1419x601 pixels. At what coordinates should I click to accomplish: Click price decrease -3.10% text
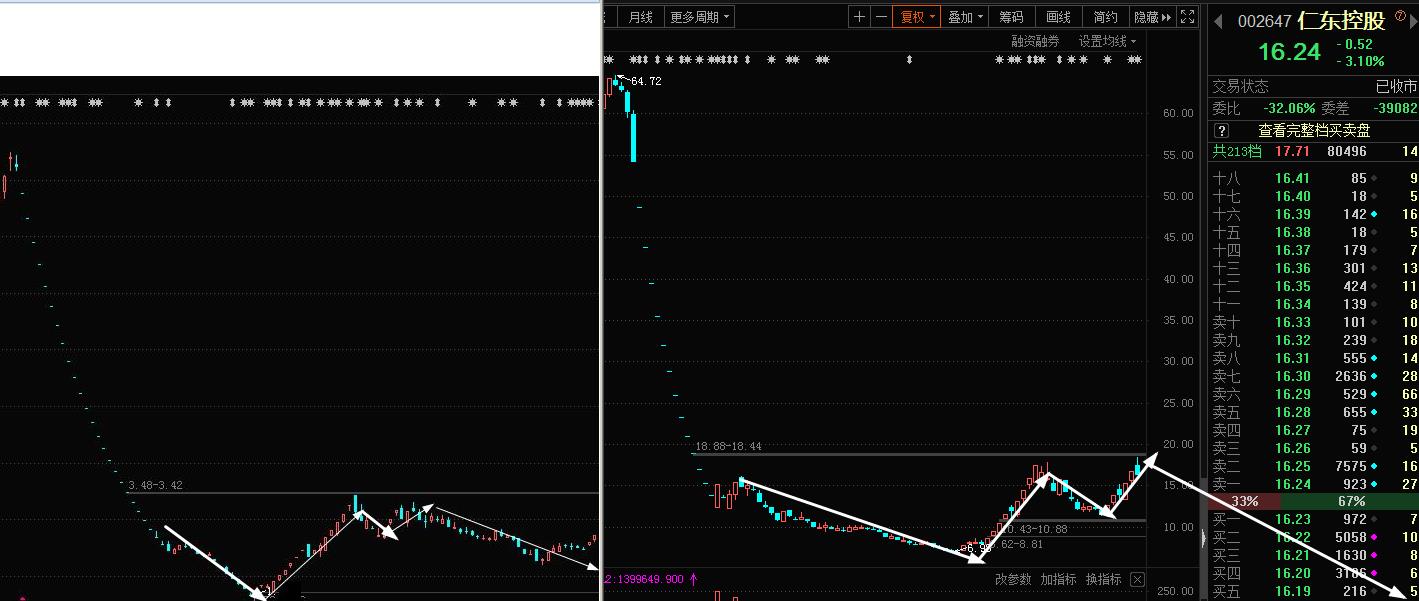[1359, 61]
